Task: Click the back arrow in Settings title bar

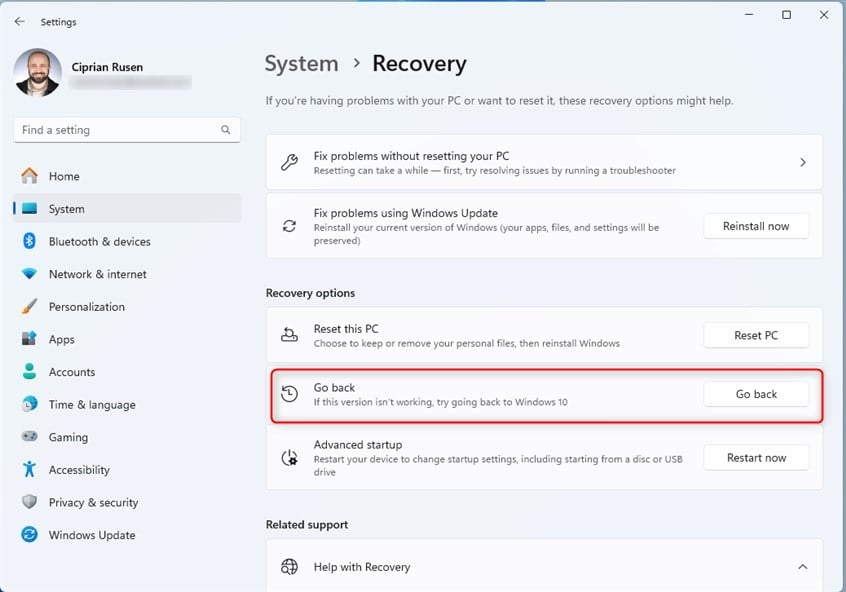Action: (x=19, y=22)
